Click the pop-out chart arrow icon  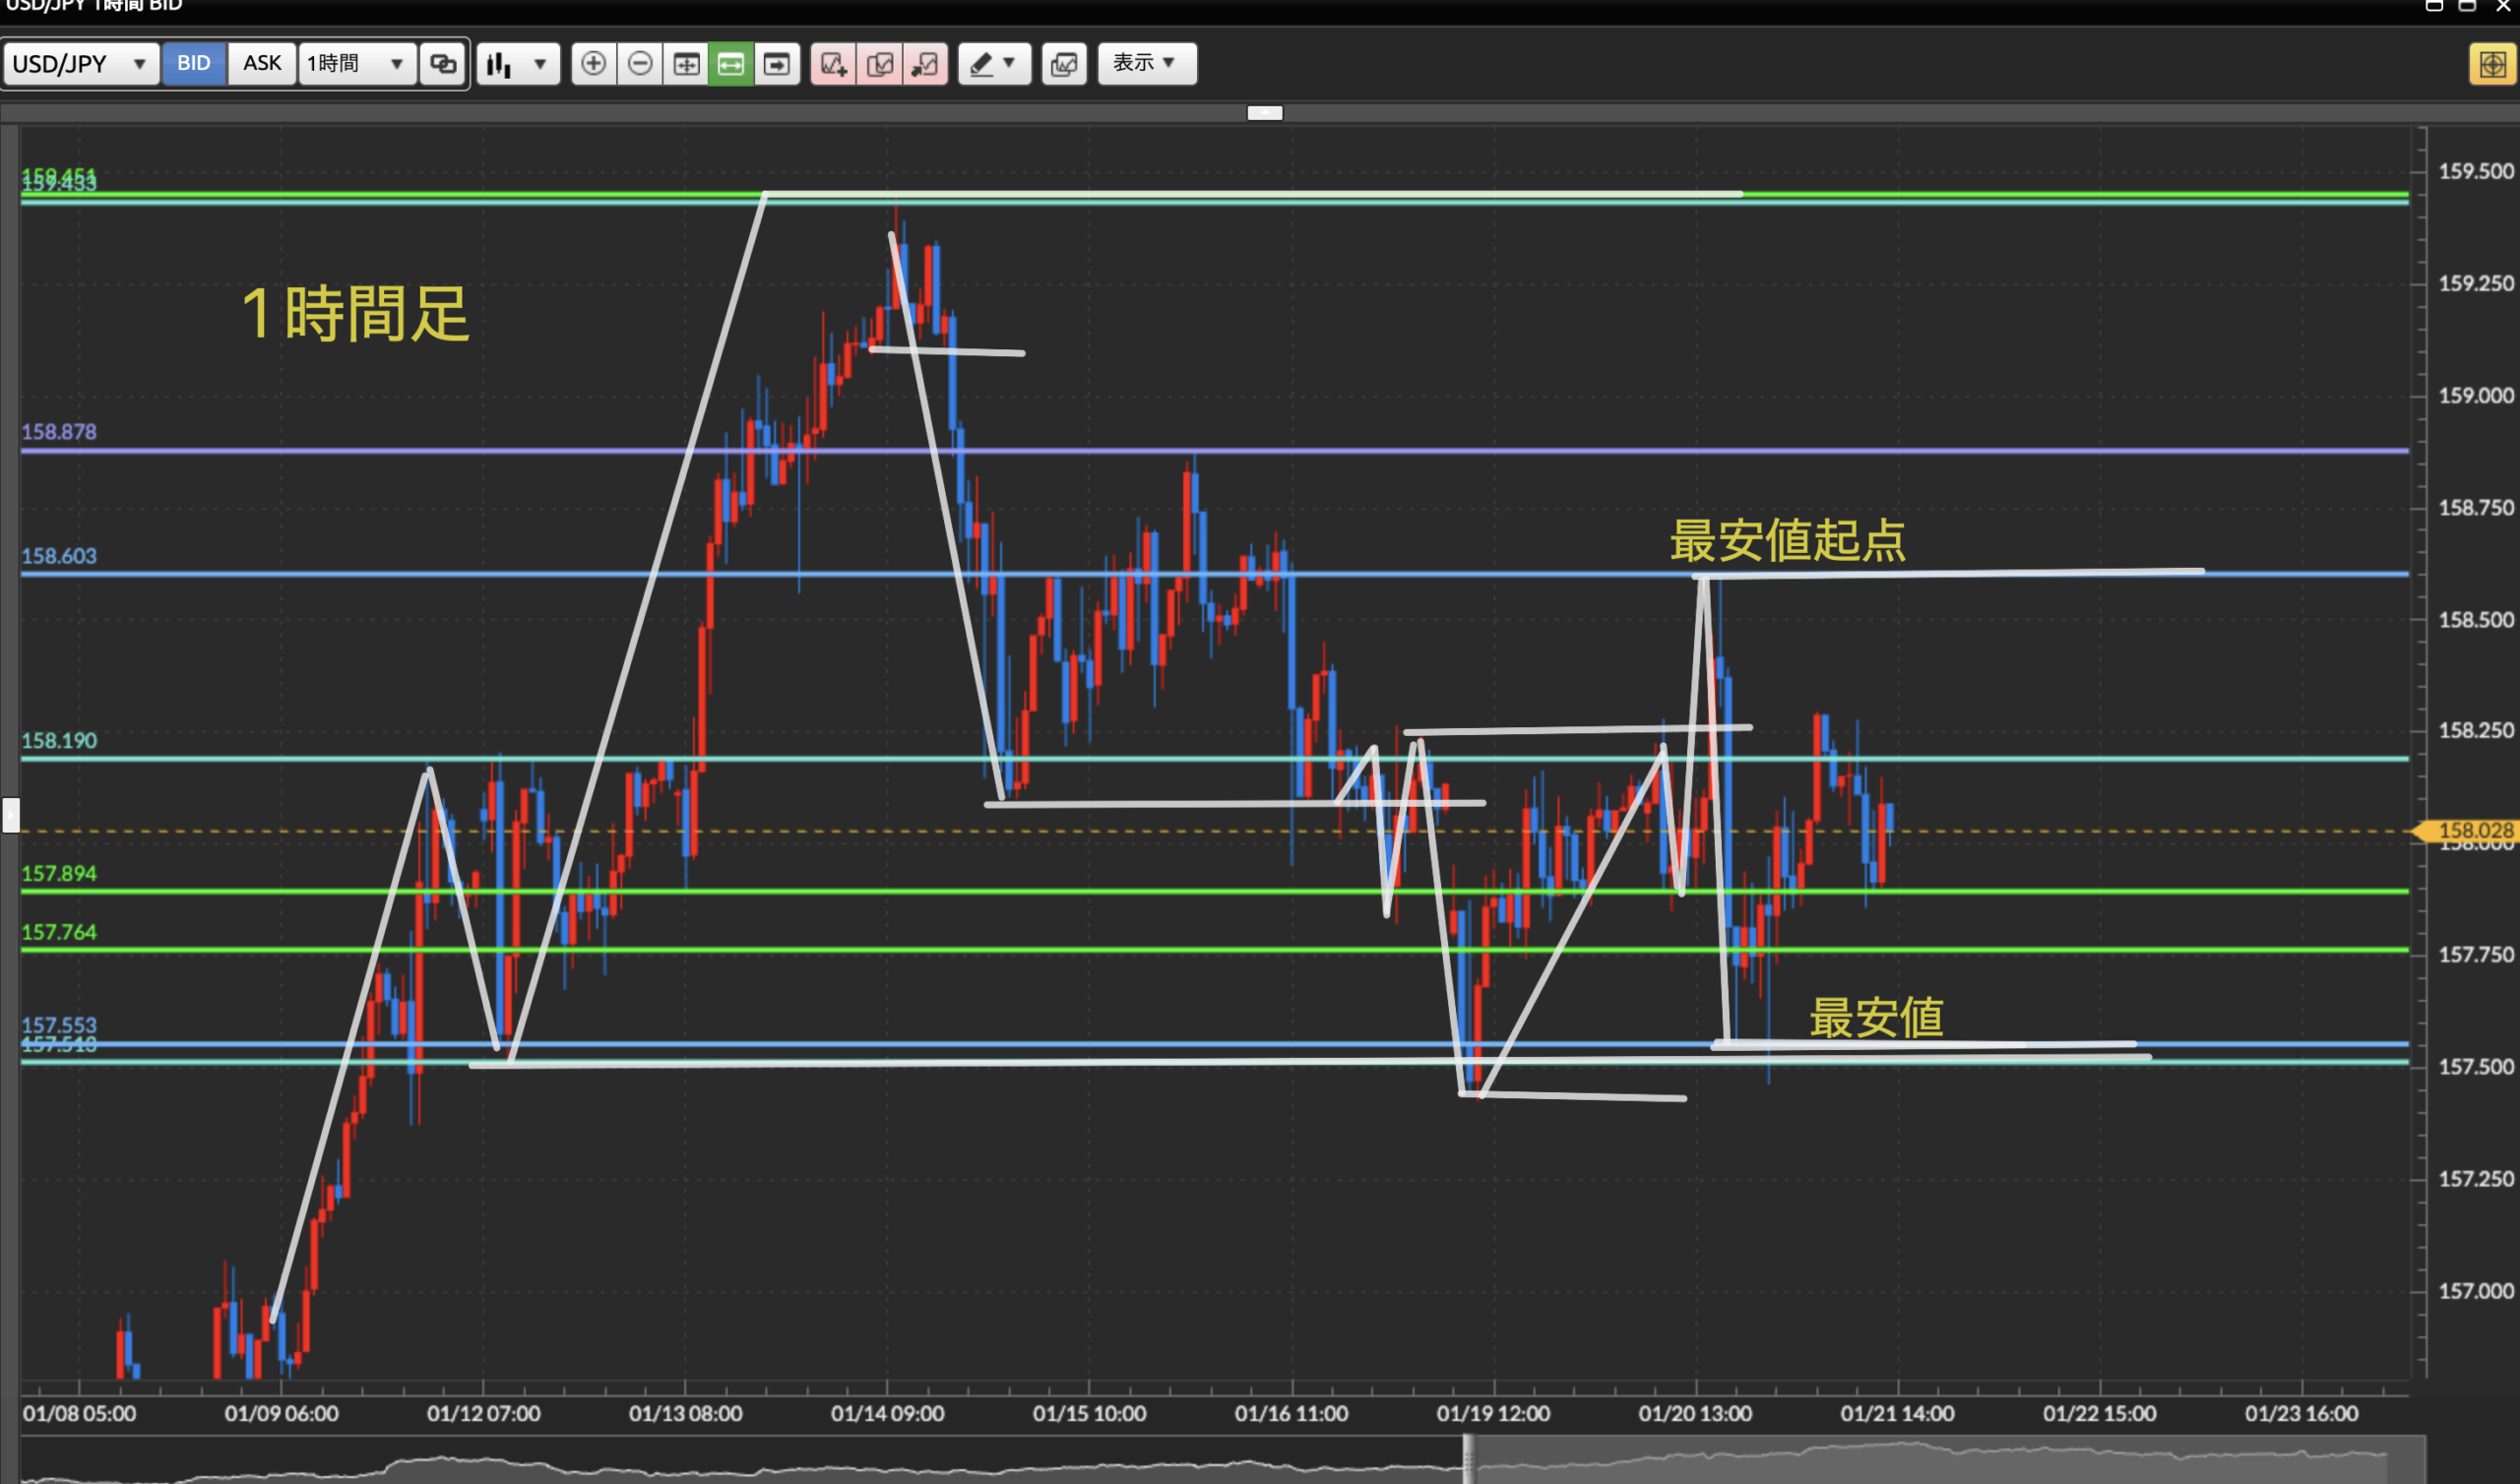925,64
